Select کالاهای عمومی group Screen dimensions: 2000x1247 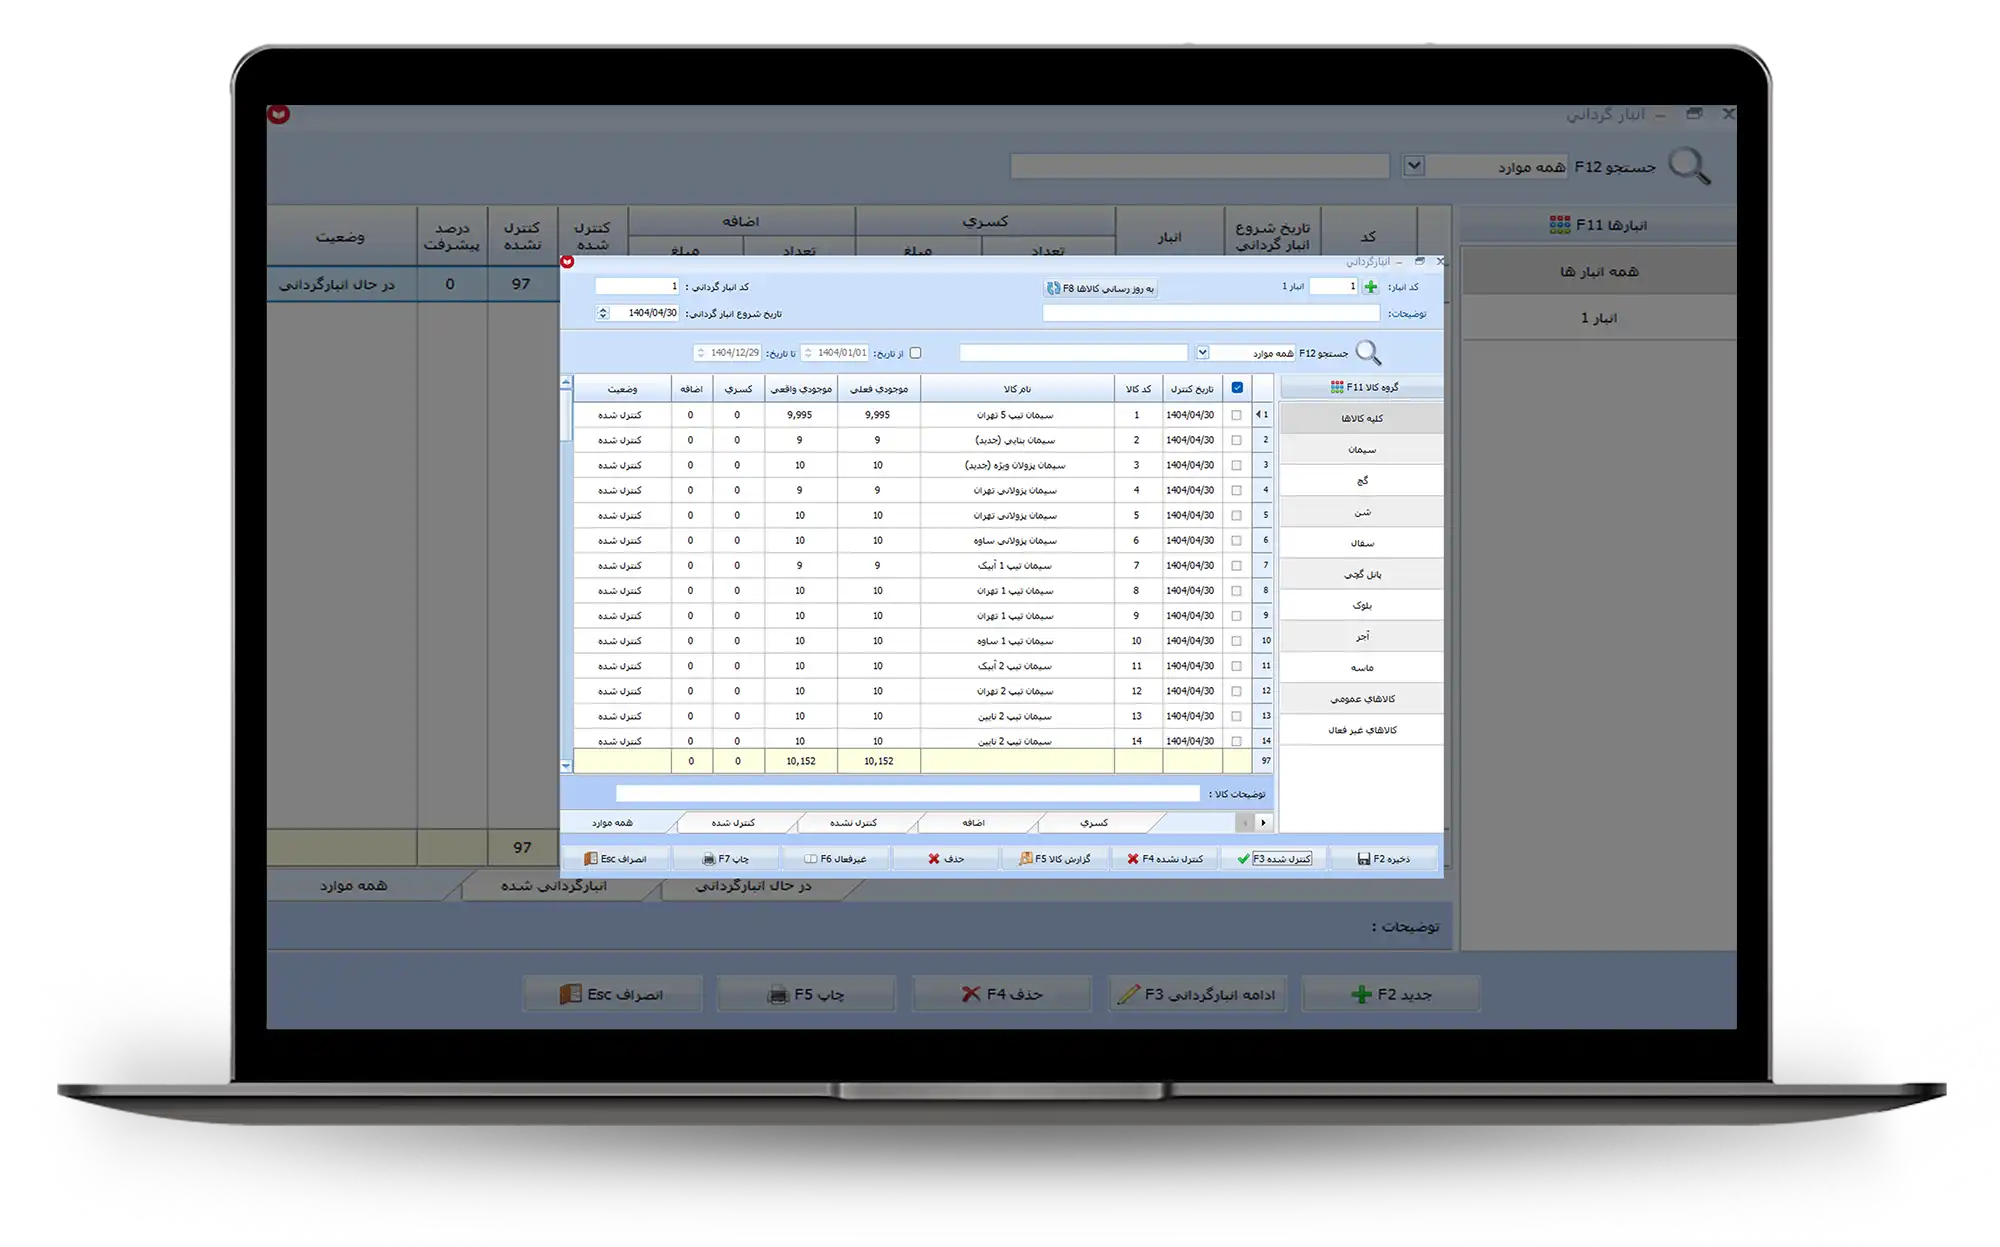[x=1362, y=699]
